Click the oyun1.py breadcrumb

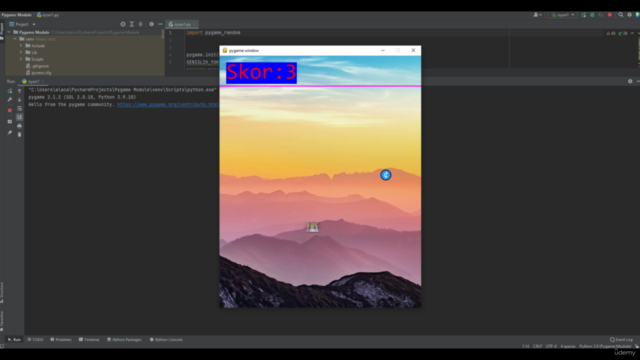pyautogui.click(x=48, y=15)
